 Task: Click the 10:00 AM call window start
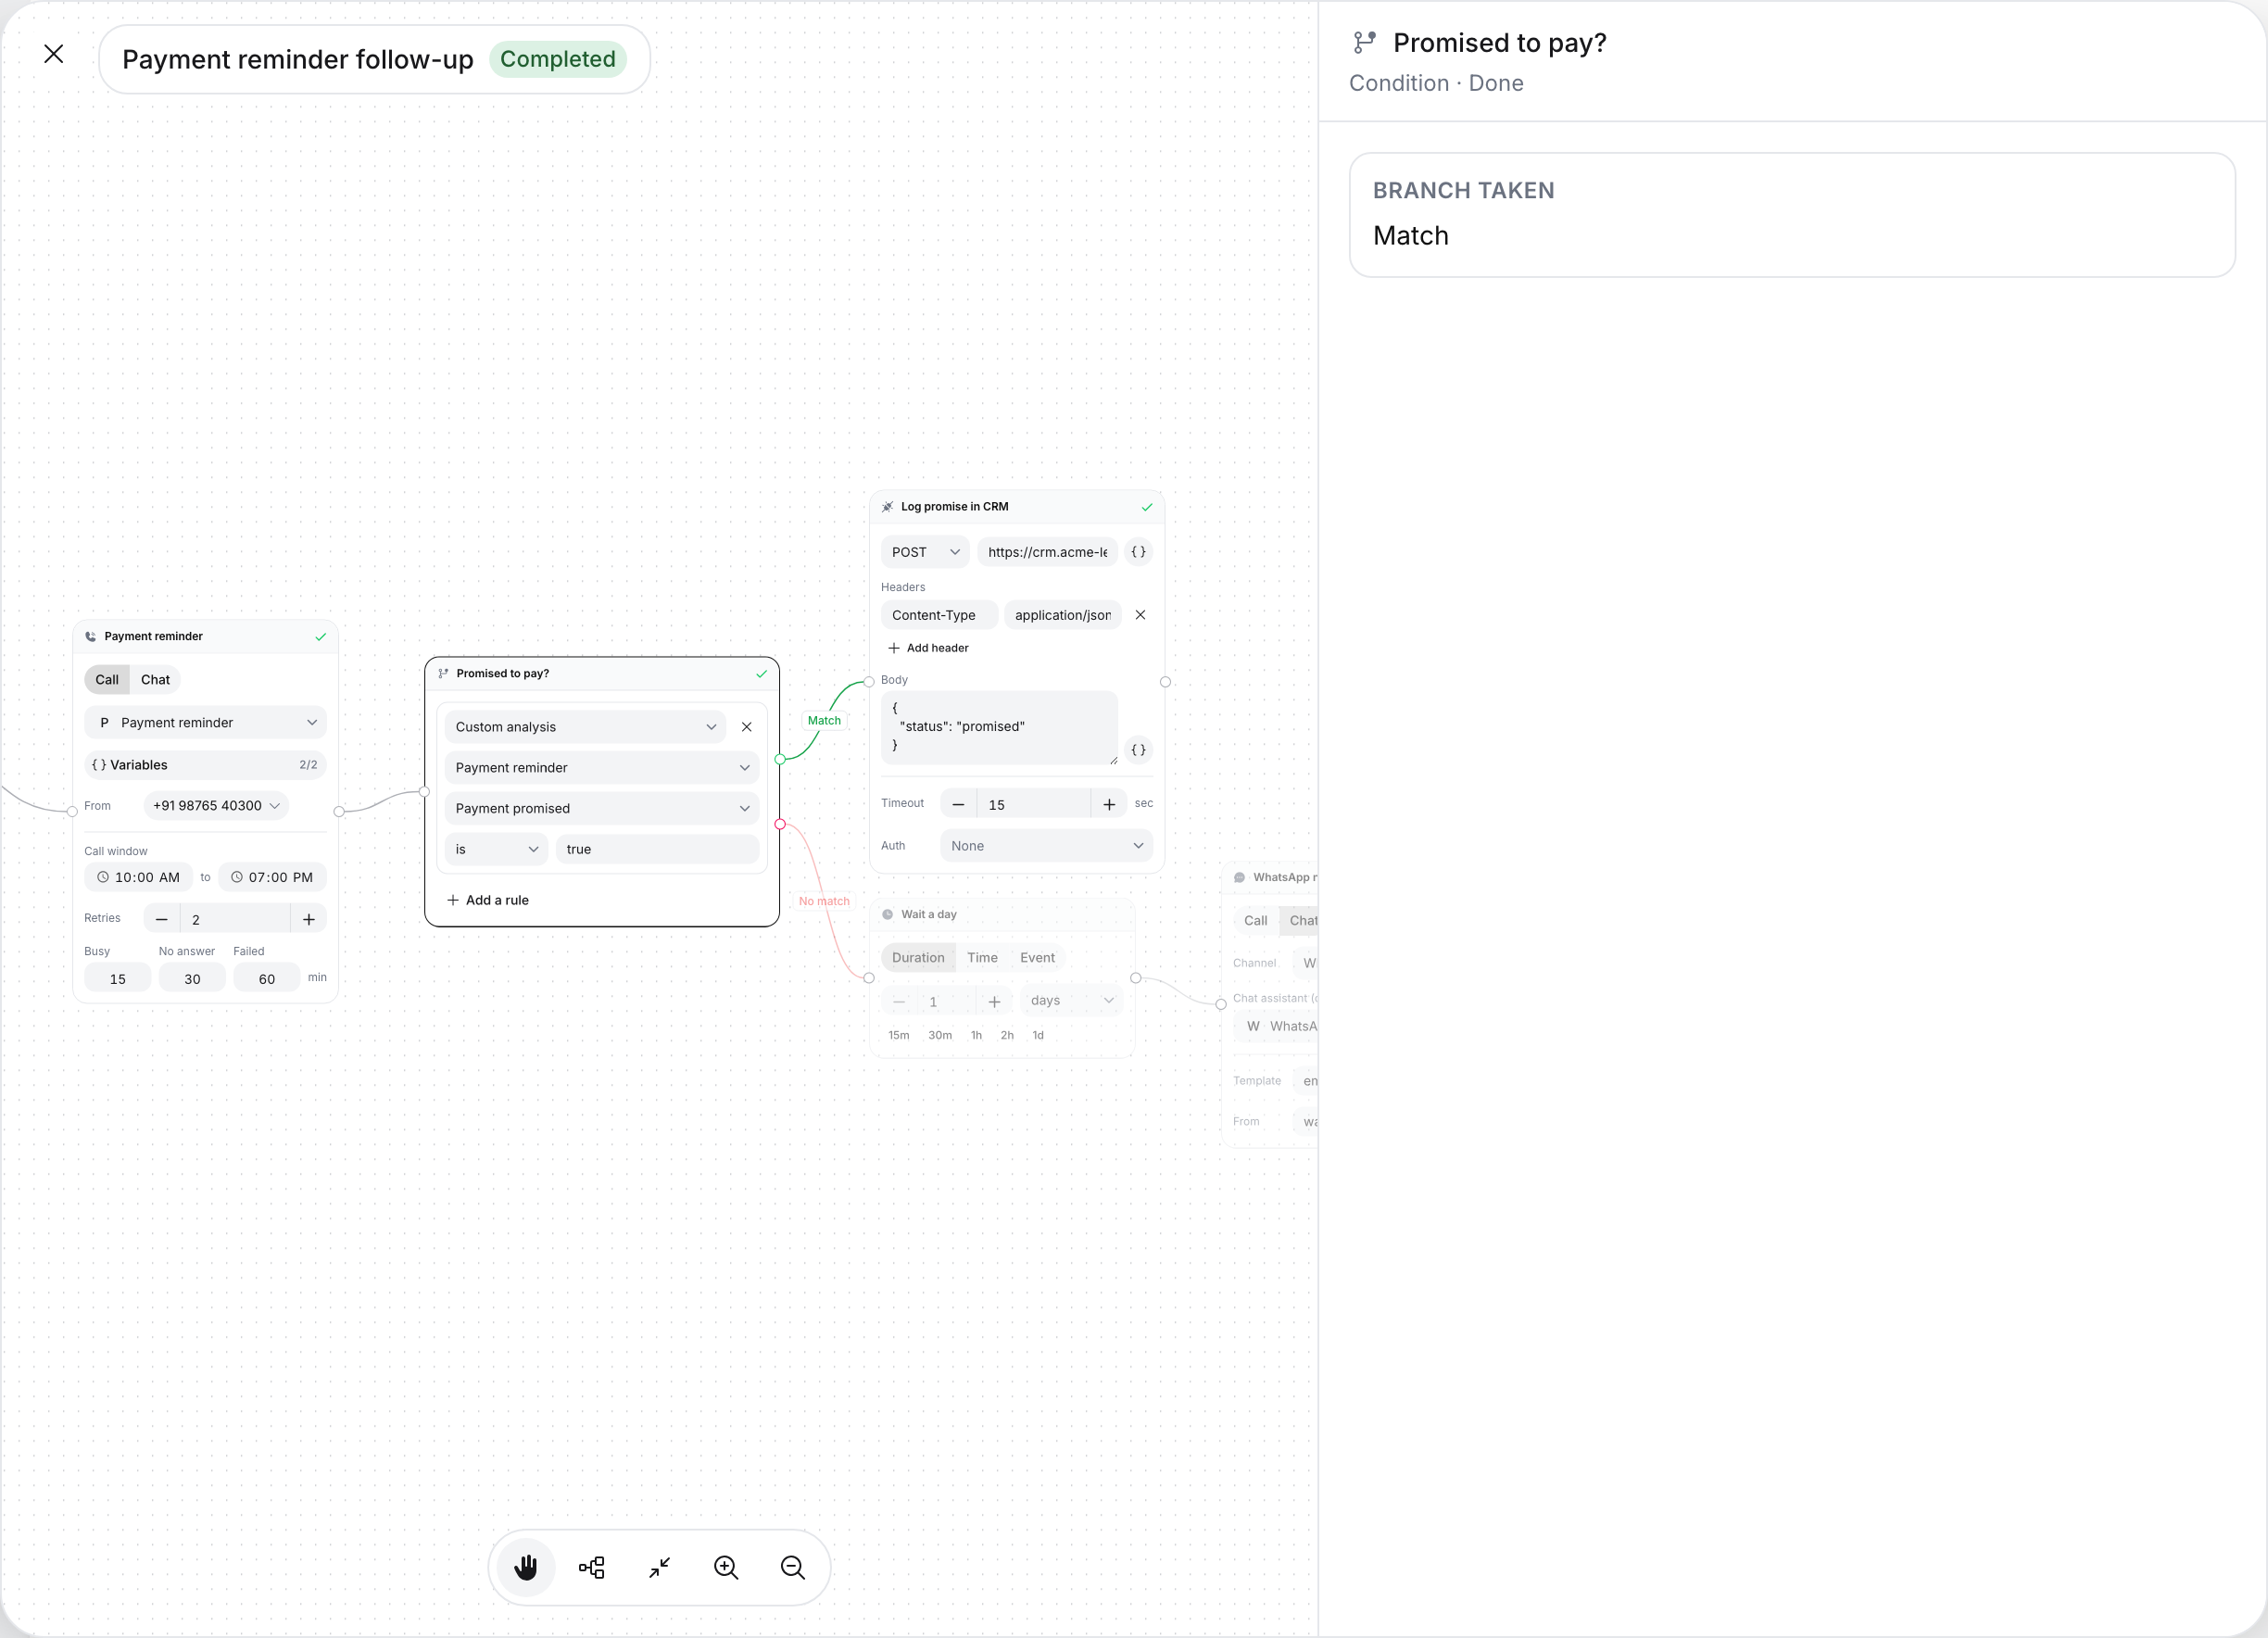coord(139,878)
